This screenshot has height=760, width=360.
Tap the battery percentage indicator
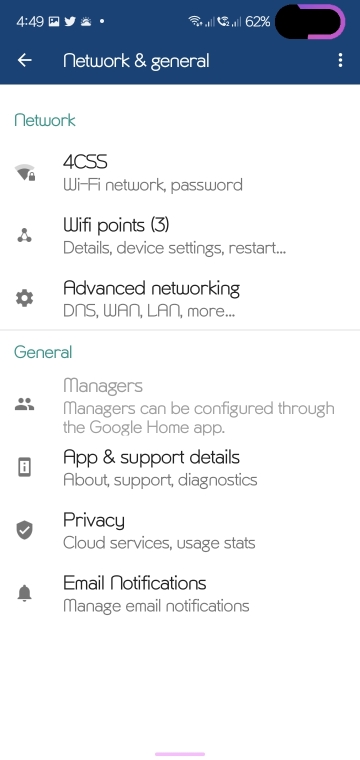[x=257, y=21]
